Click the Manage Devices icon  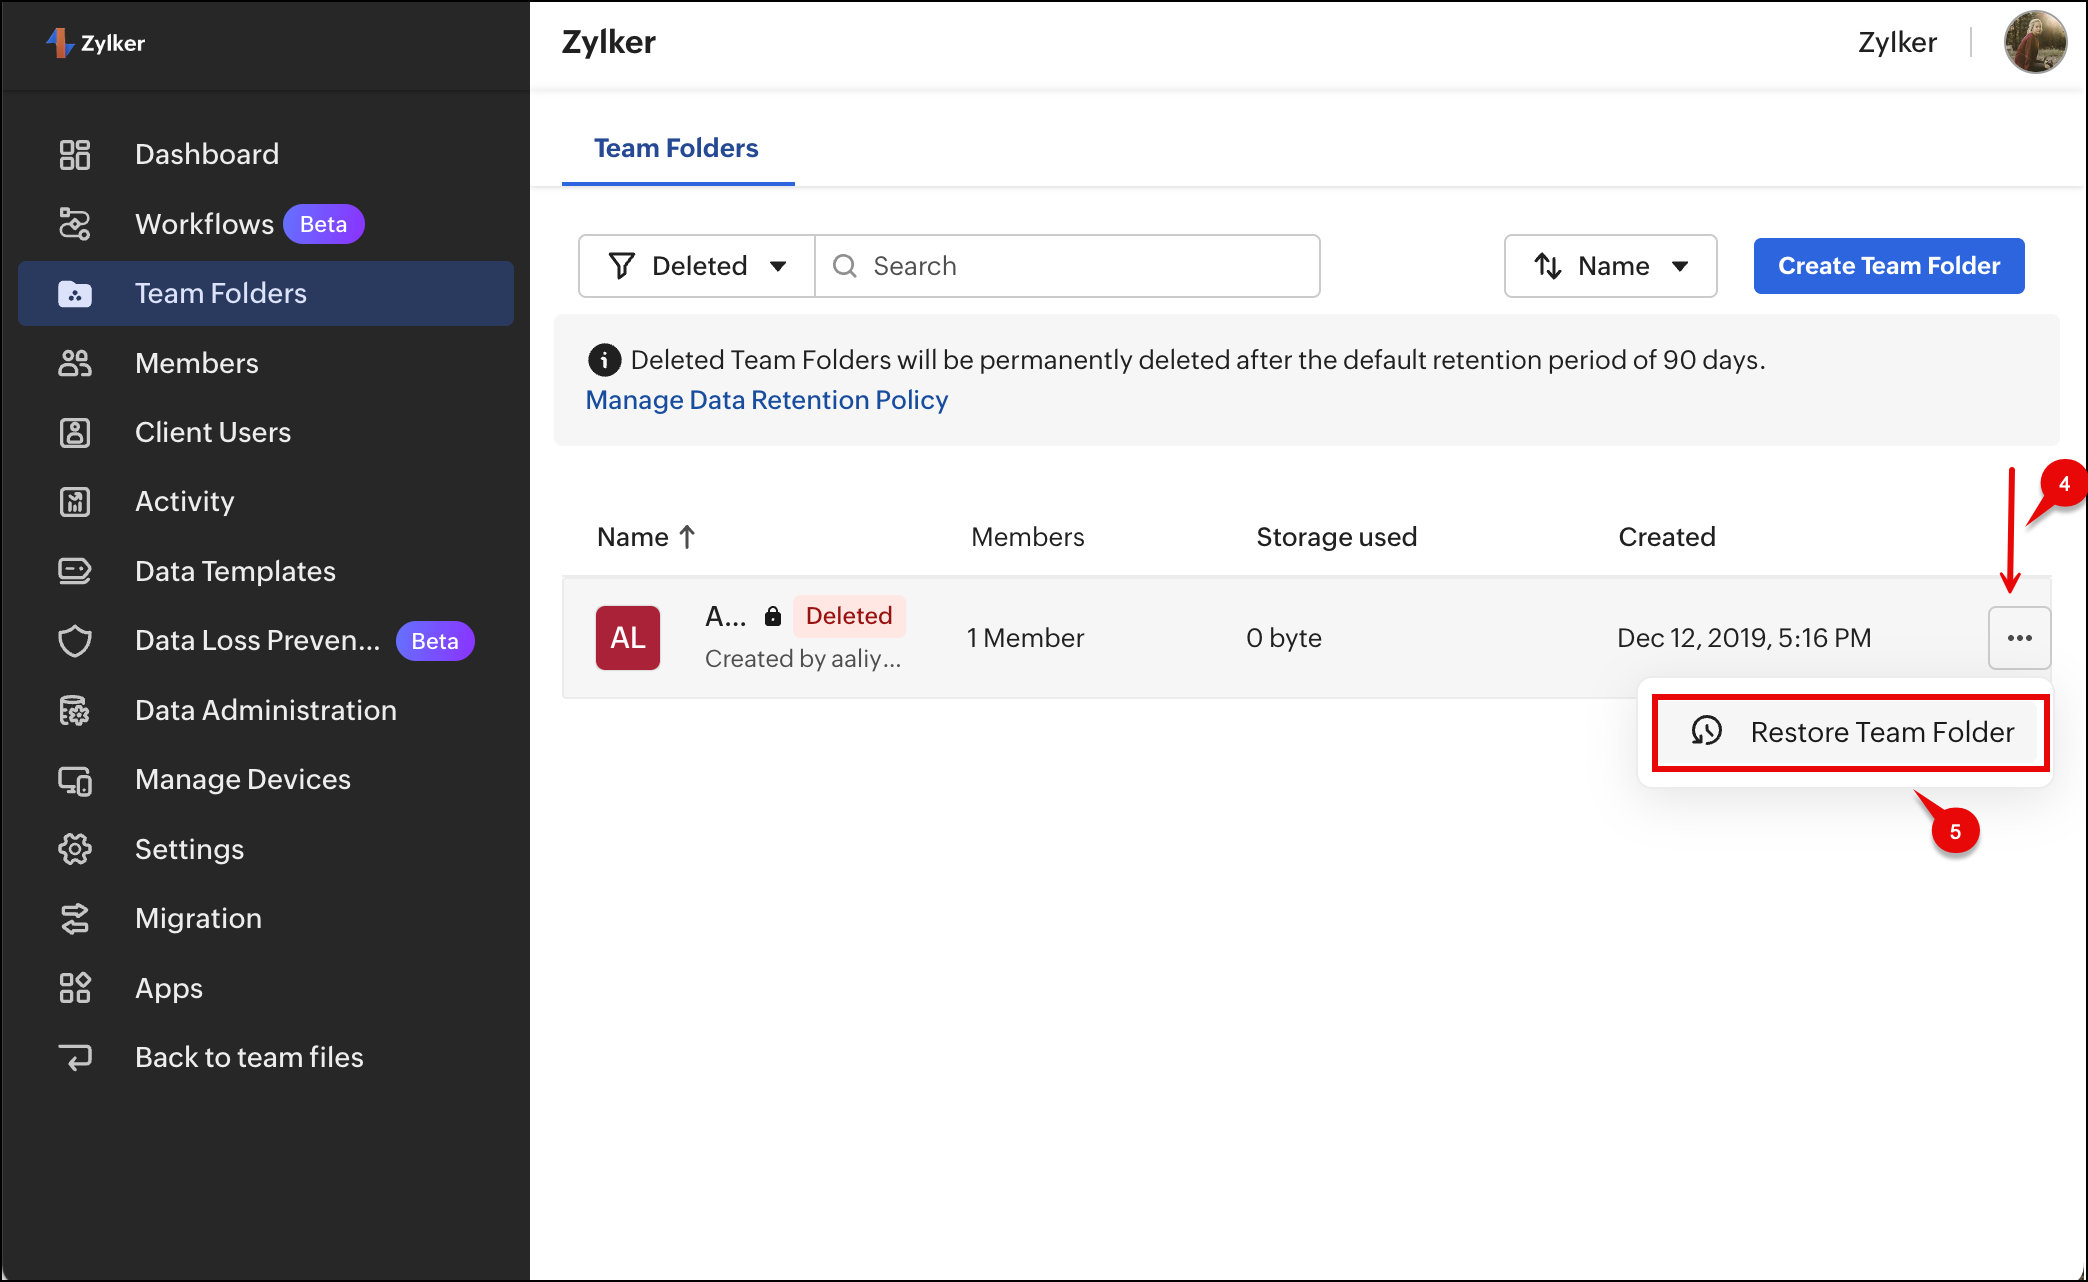point(75,780)
